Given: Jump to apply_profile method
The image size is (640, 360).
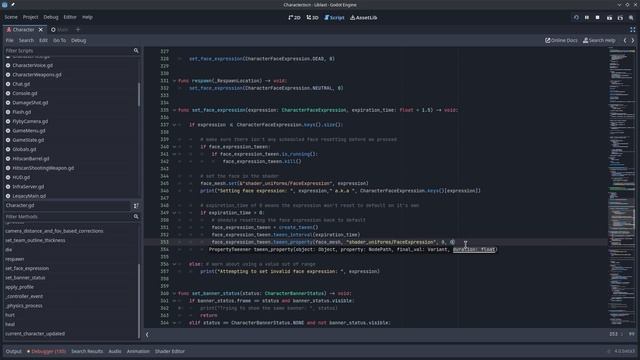Looking at the screenshot, I should pyautogui.click(x=19, y=287).
